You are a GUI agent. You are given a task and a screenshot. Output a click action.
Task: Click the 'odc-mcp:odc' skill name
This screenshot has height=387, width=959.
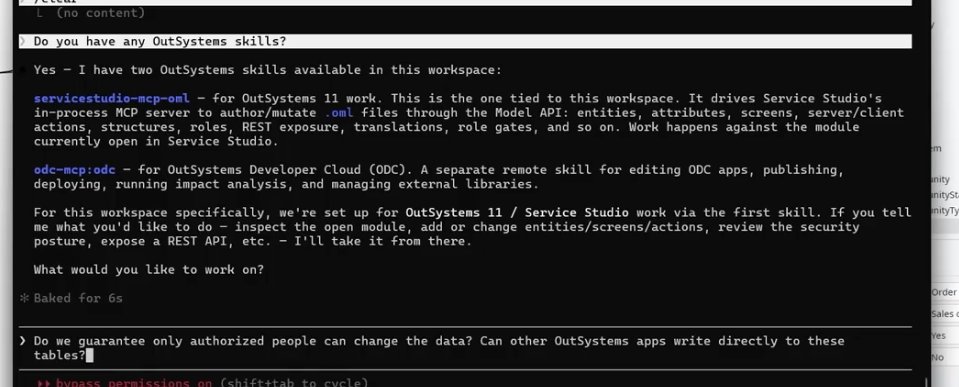coord(74,169)
